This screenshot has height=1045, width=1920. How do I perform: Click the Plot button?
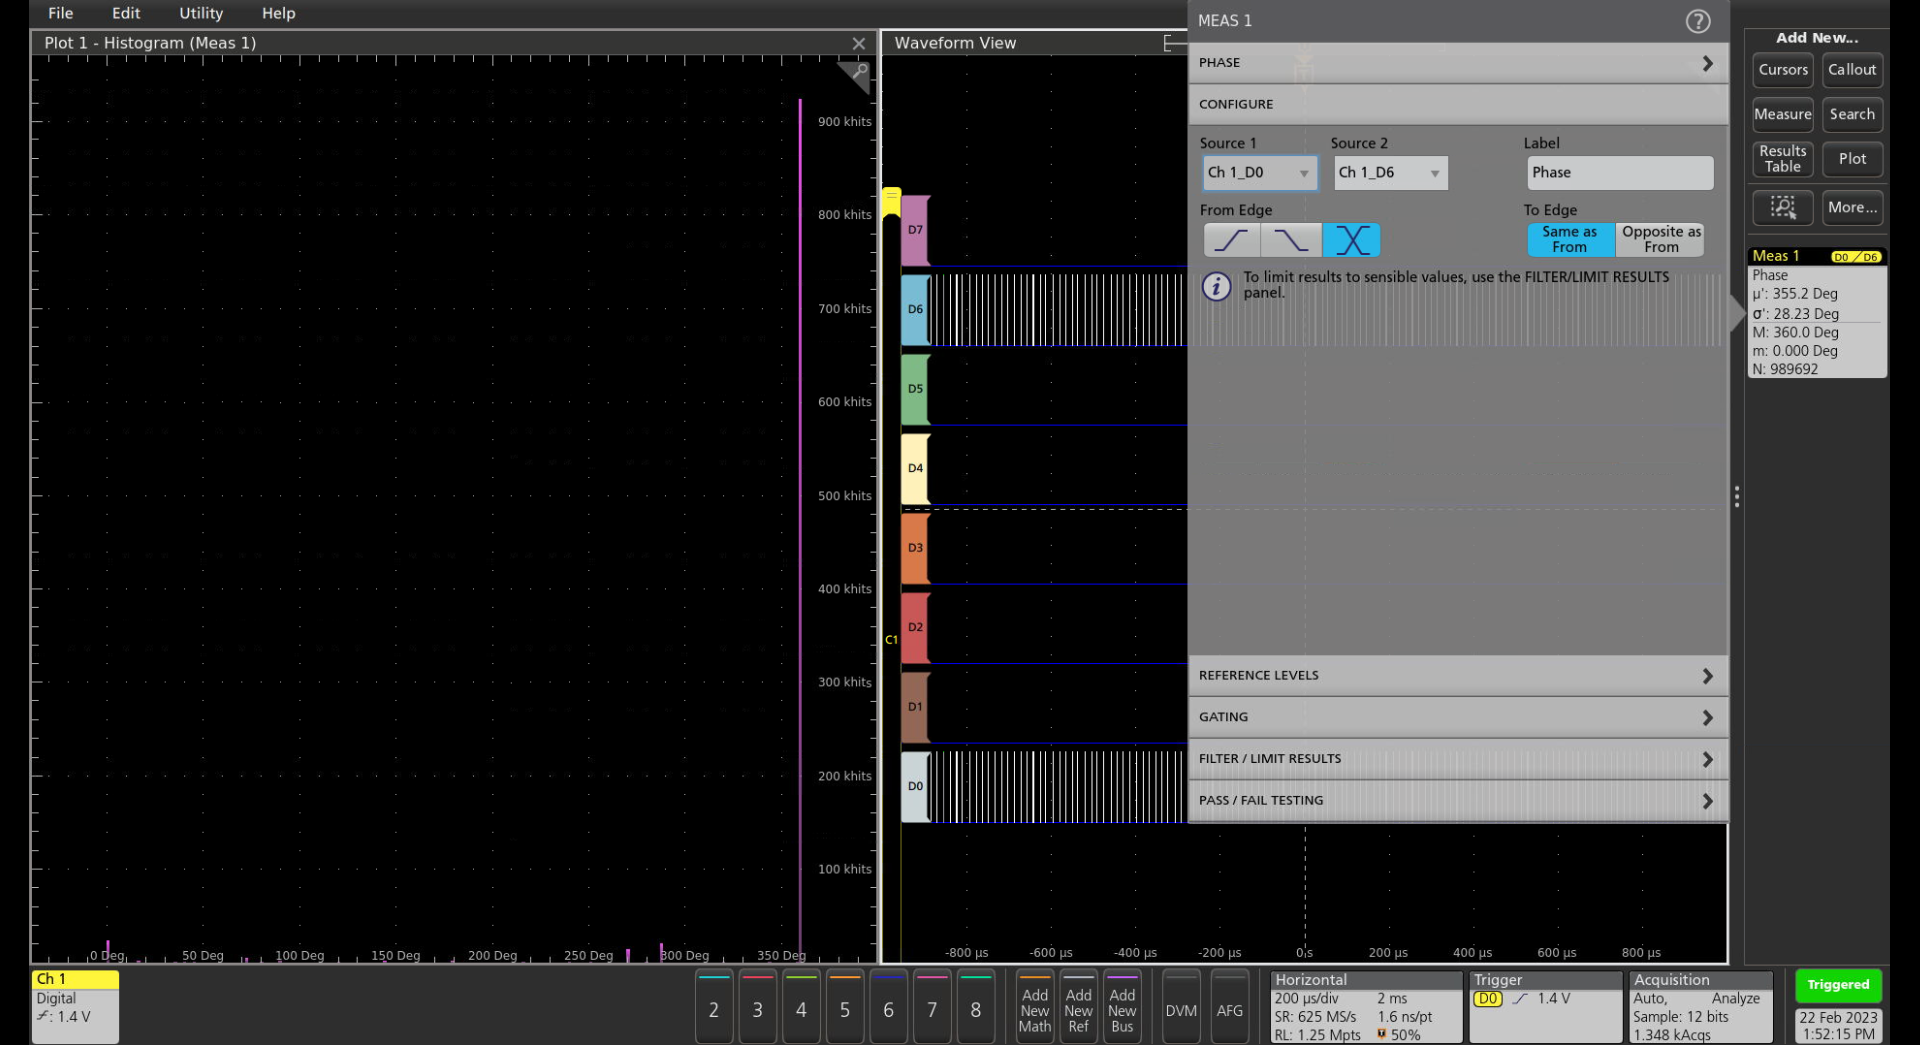1852,159
